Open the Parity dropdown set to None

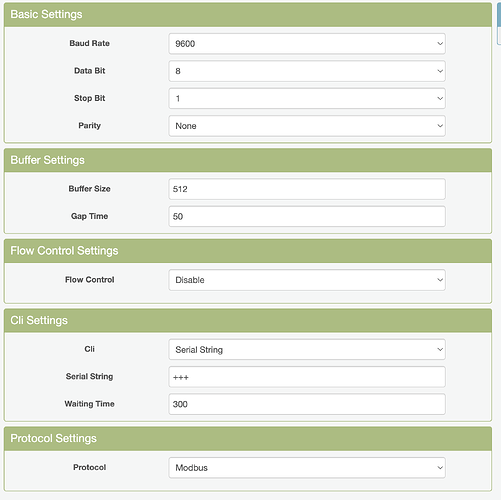point(307,126)
